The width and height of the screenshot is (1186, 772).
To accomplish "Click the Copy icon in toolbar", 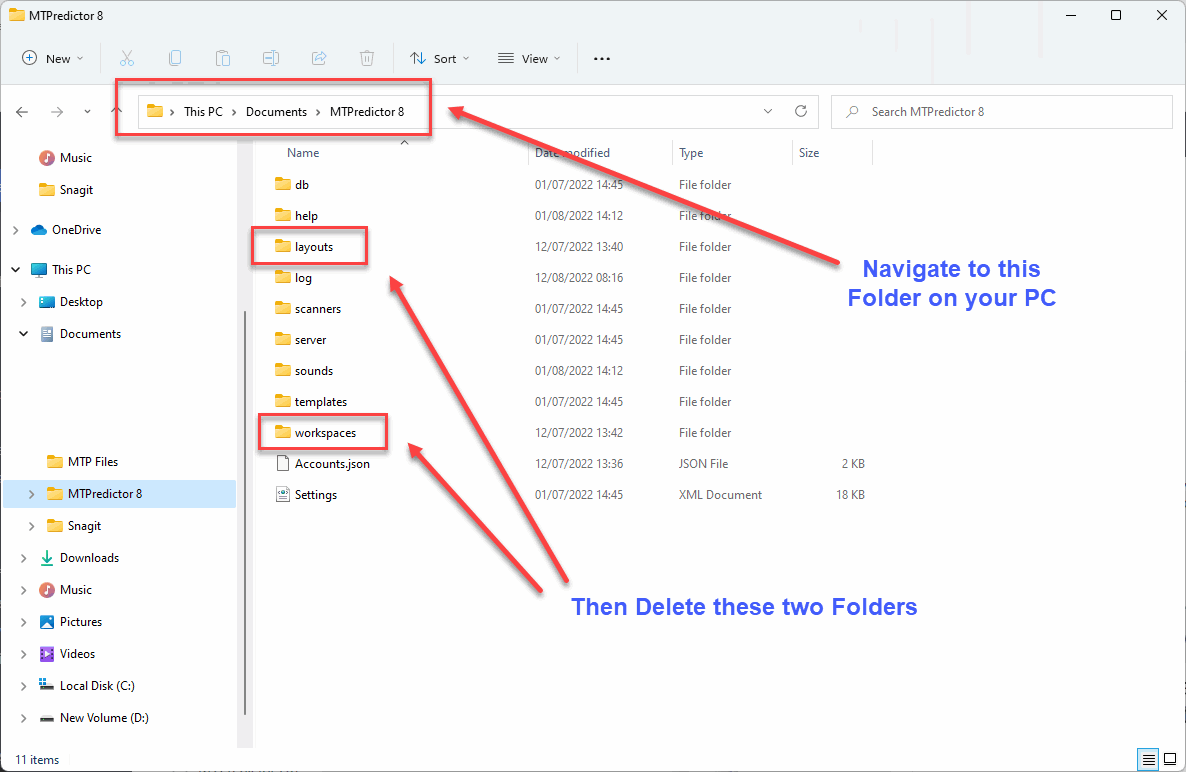I will coord(175,58).
